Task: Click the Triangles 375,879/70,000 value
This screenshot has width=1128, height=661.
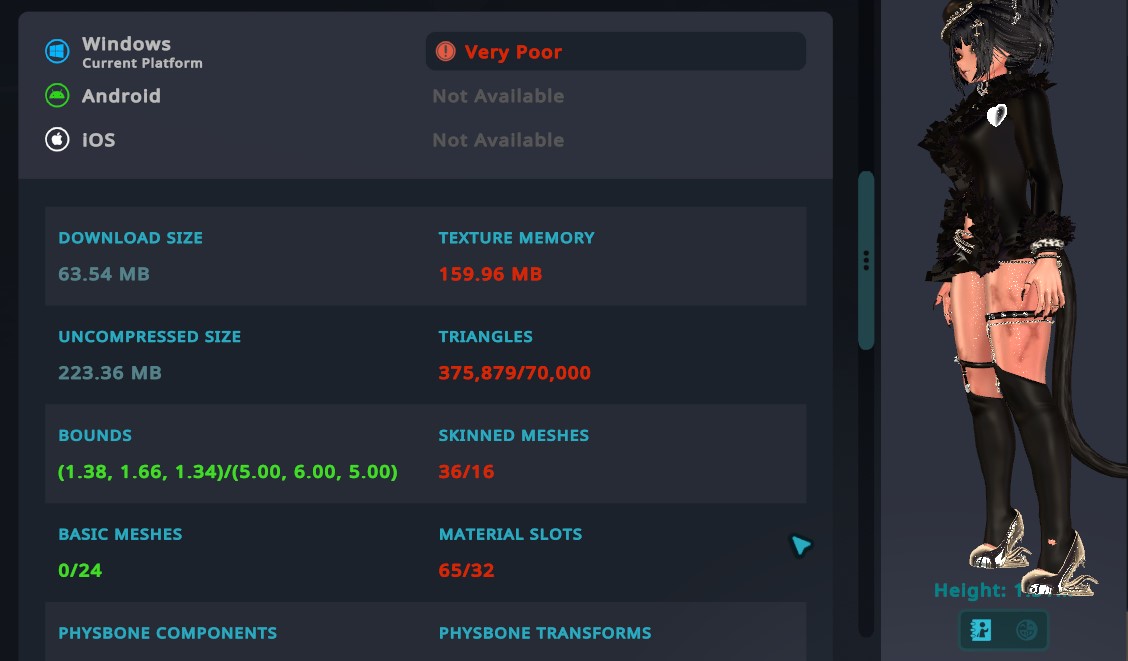Action: coord(514,373)
